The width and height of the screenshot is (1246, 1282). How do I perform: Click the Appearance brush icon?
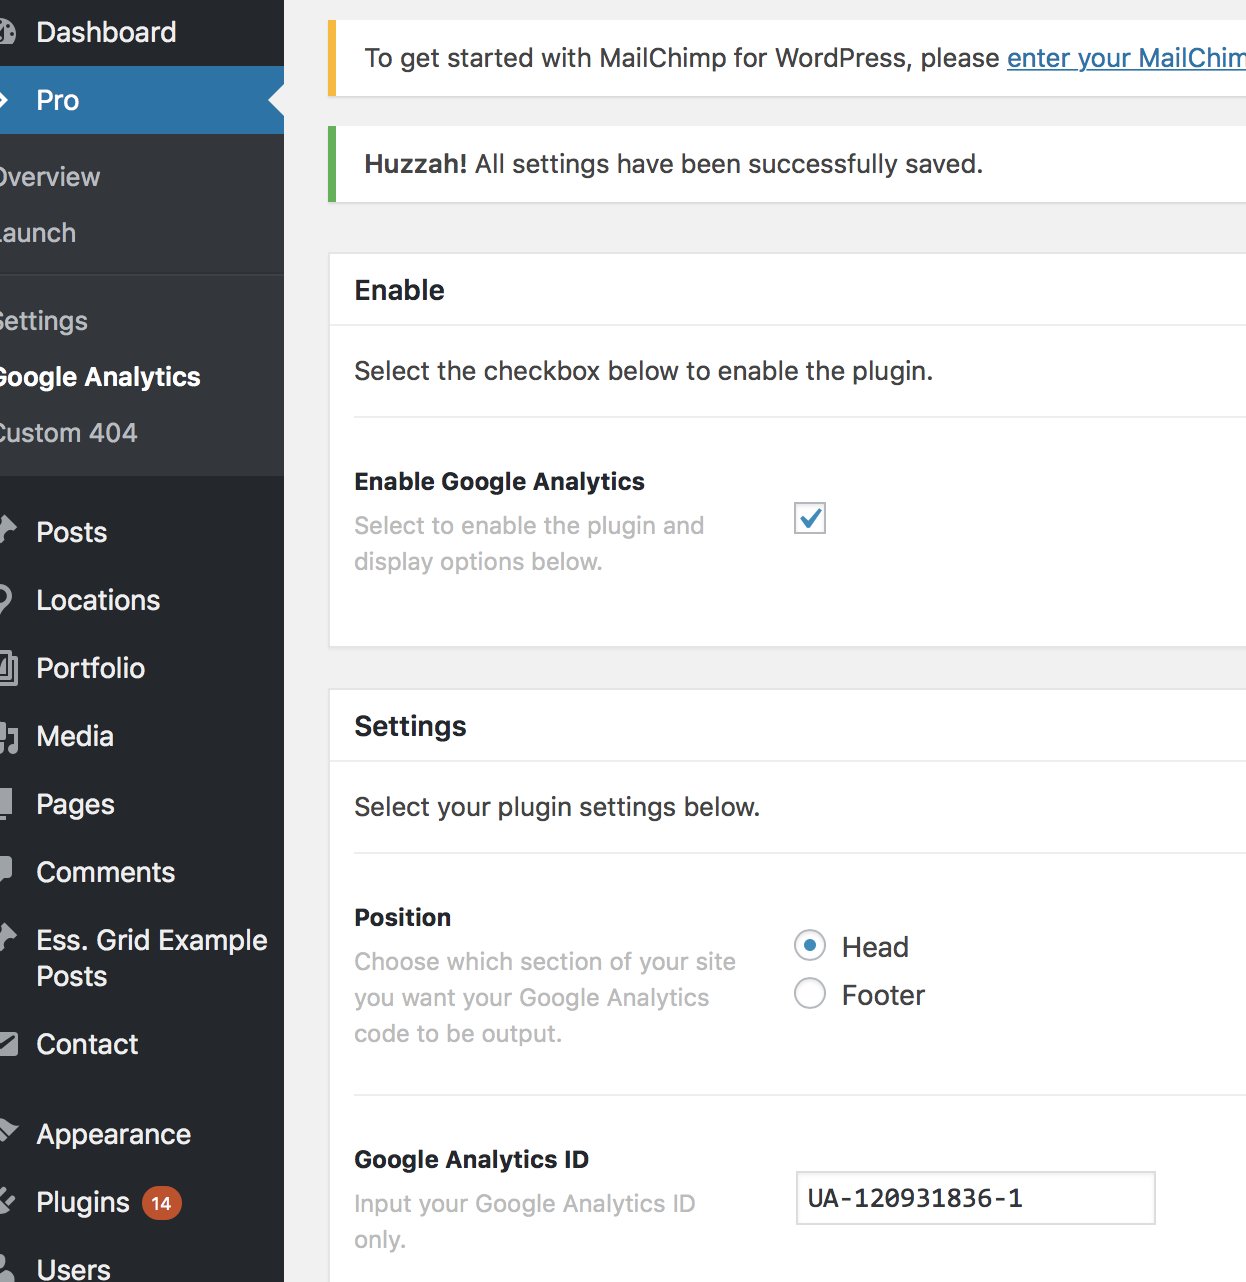click(8, 1131)
